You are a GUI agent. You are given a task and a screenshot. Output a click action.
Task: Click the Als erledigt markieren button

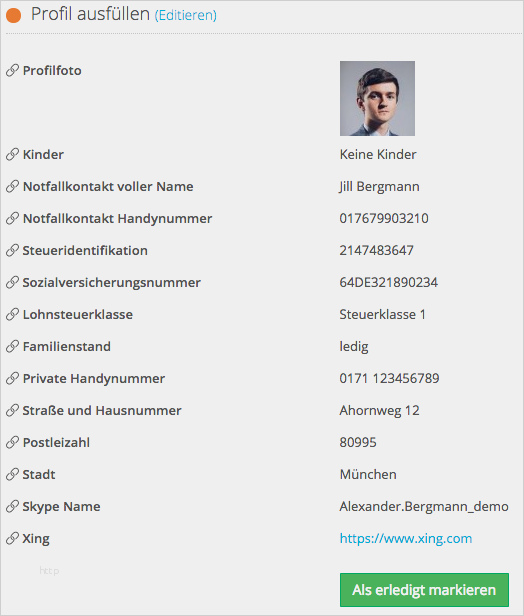pos(424,590)
